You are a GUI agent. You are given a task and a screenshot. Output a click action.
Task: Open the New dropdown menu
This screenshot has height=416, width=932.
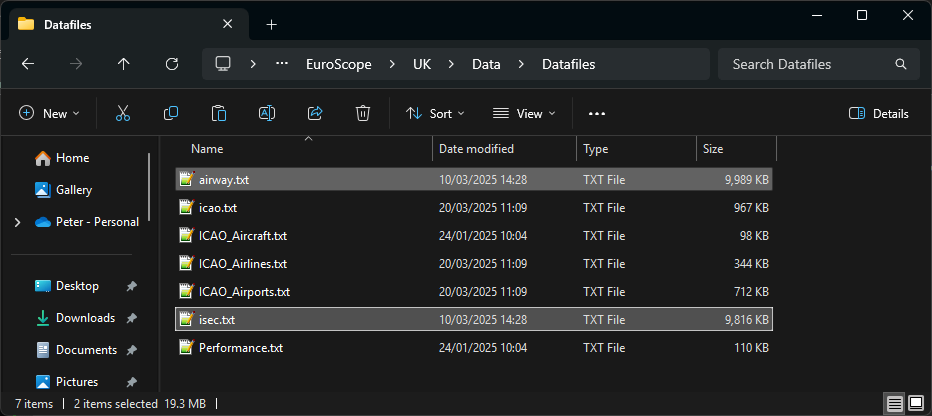click(50, 114)
